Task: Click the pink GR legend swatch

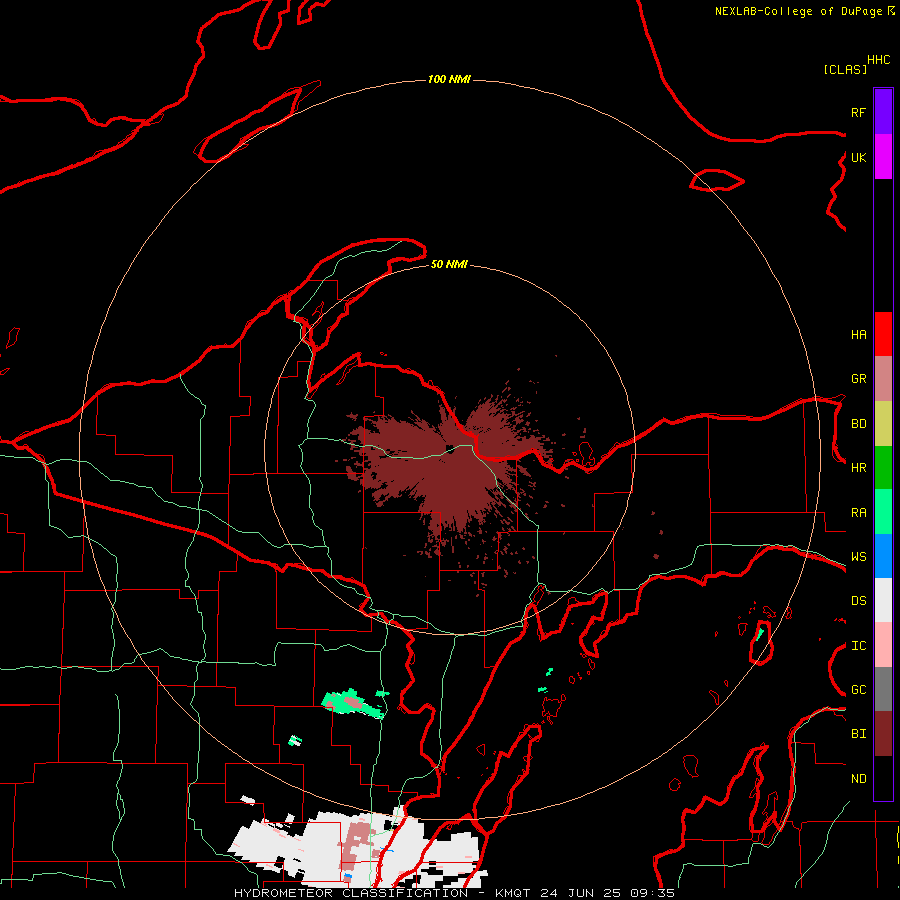Action: (x=883, y=379)
